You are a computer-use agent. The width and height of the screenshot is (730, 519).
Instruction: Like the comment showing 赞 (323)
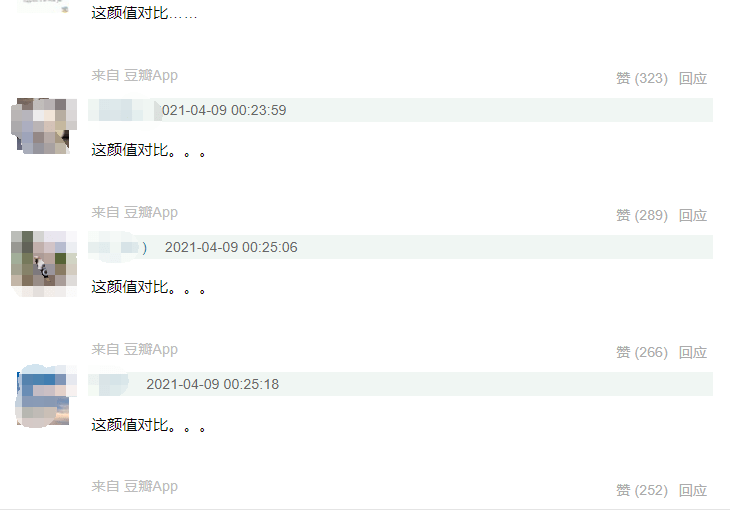642,78
